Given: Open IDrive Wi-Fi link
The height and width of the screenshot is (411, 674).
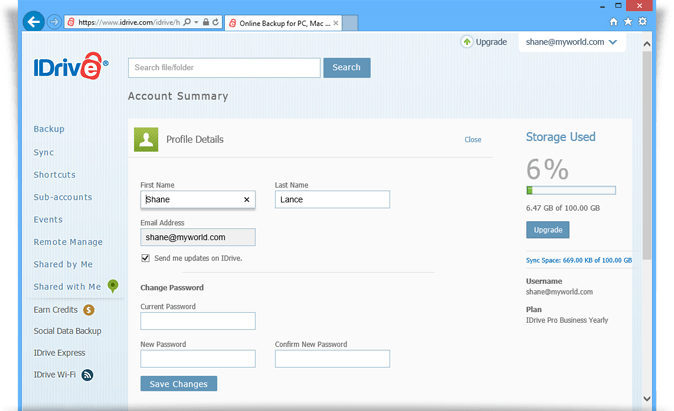Looking at the screenshot, I should [x=55, y=374].
